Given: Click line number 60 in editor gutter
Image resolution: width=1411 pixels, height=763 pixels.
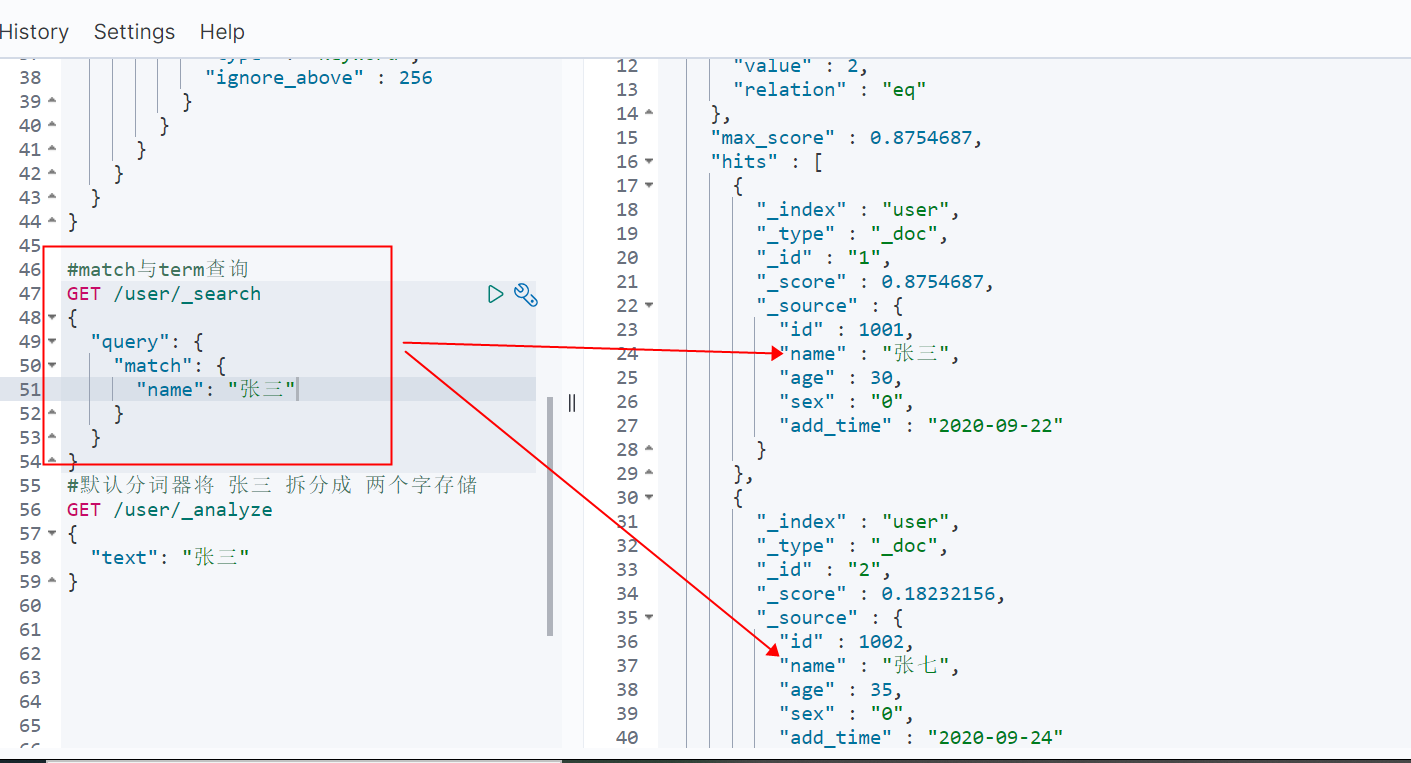Looking at the screenshot, I should [30, 606].
